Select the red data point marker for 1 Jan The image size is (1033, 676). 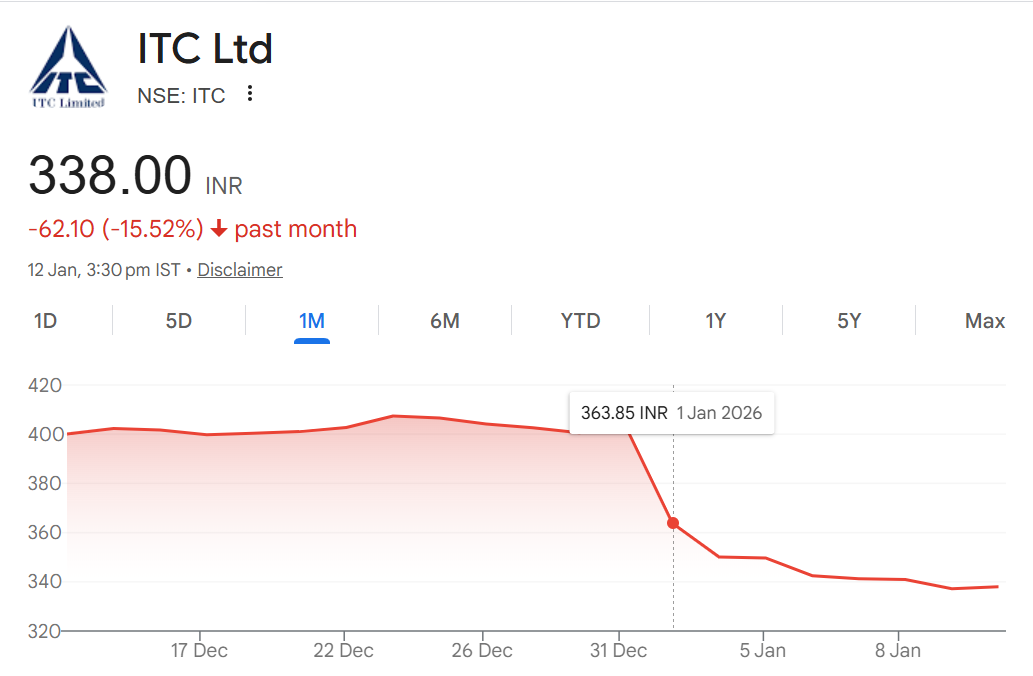tap(673, 523)
